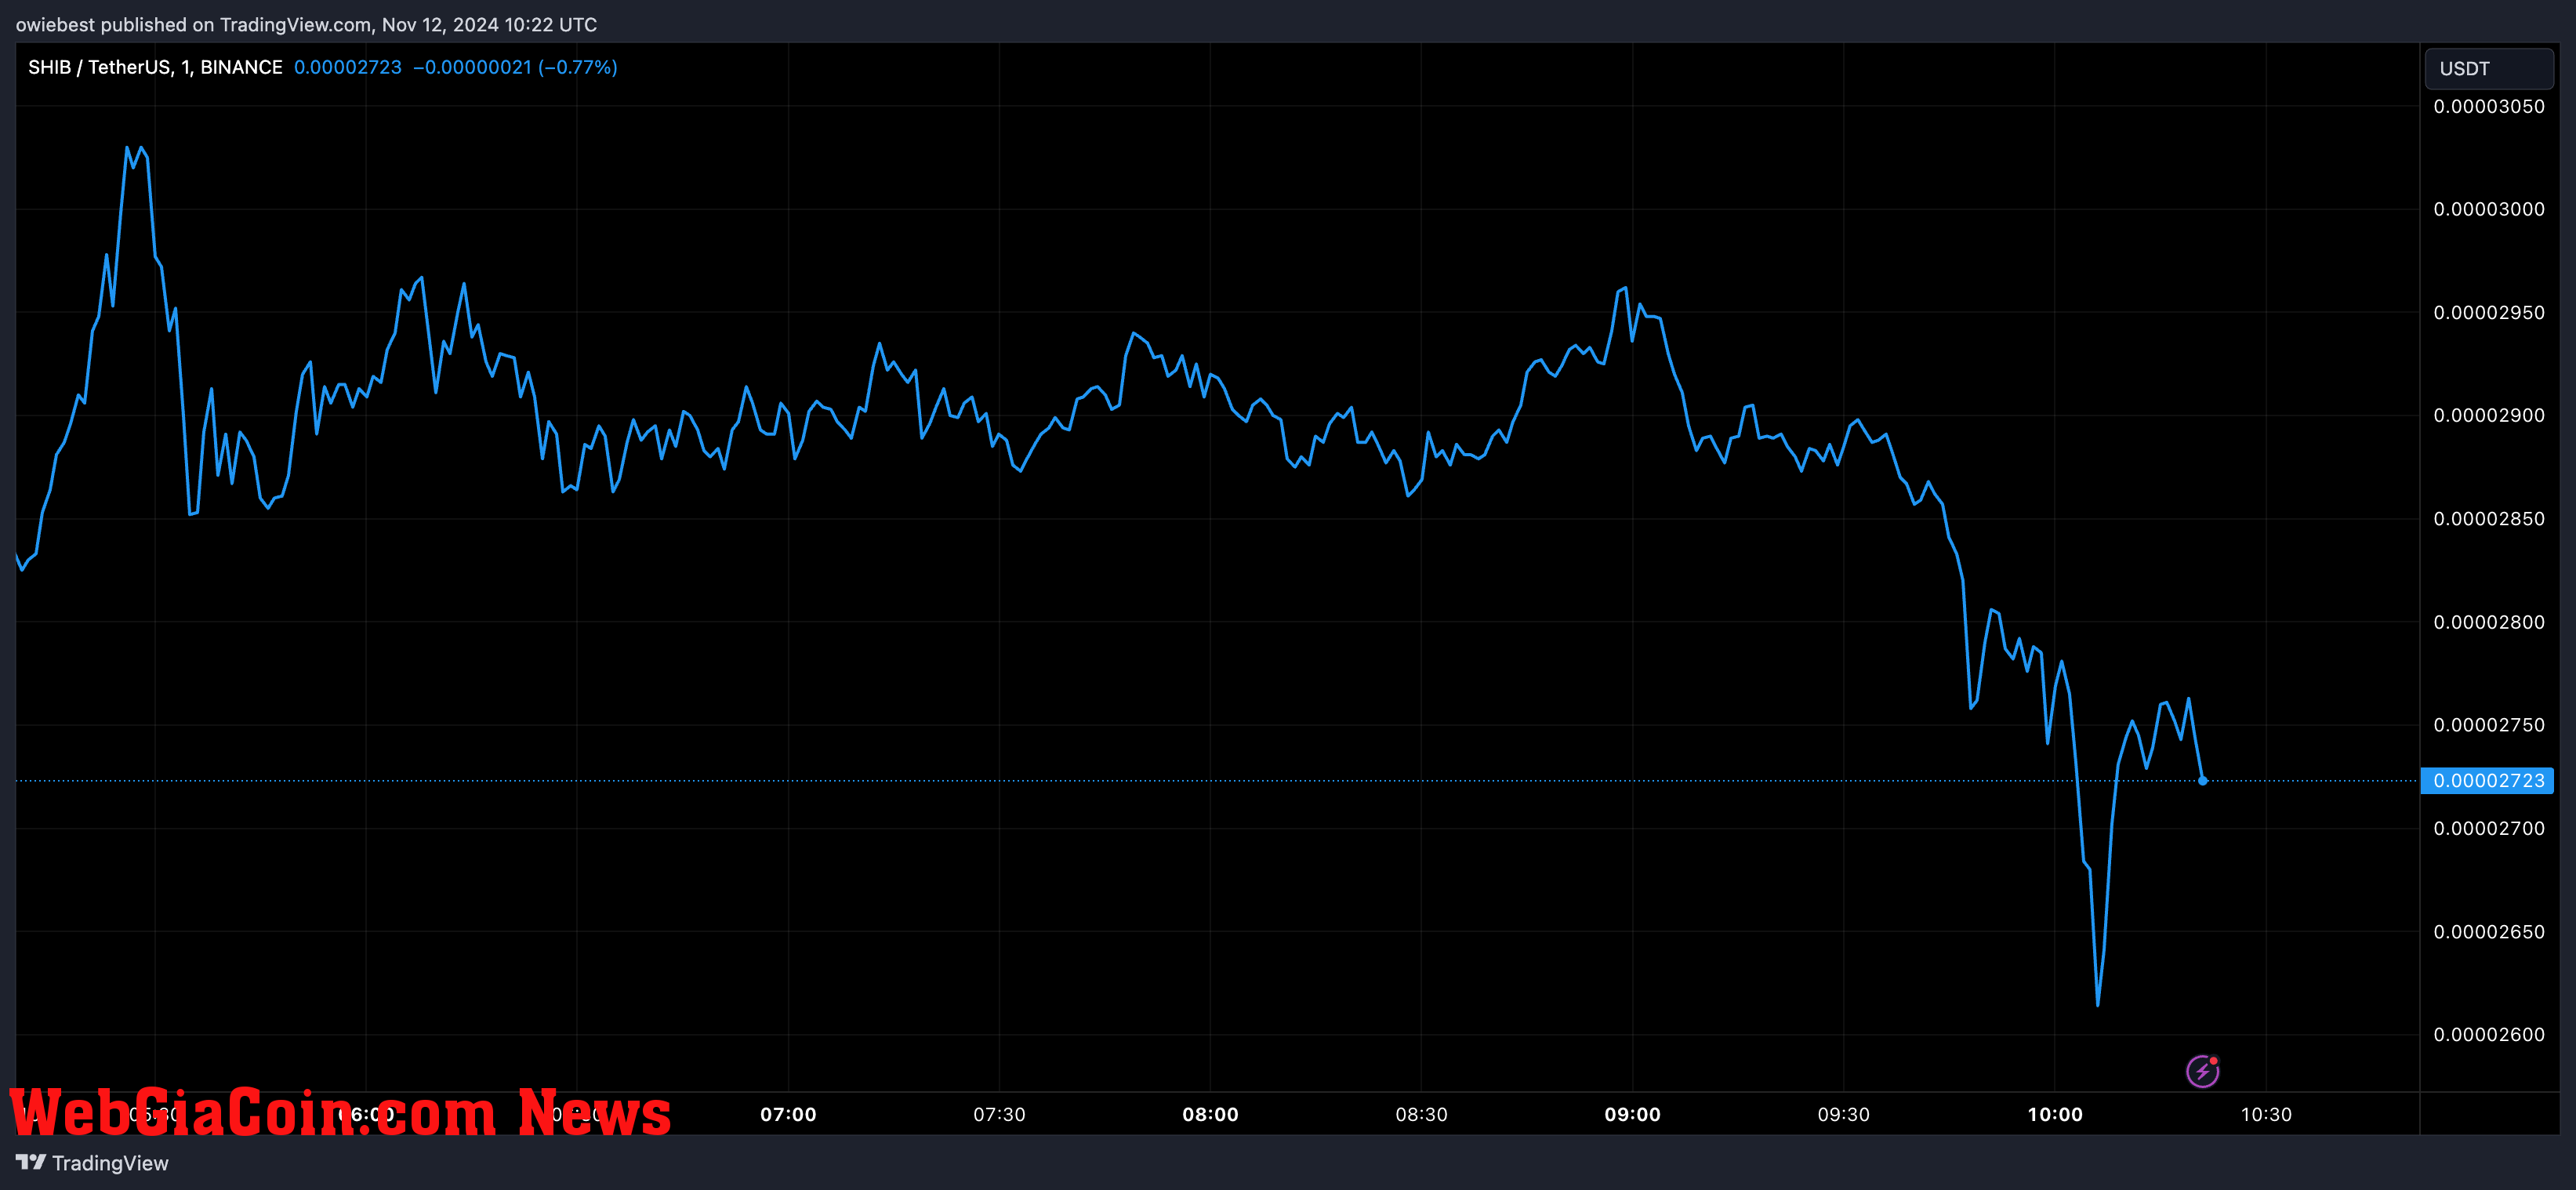The height and width of the screenshot is (1190, 2576).
Task: Click the 10:00 time axis label
Action: 2055,1114
